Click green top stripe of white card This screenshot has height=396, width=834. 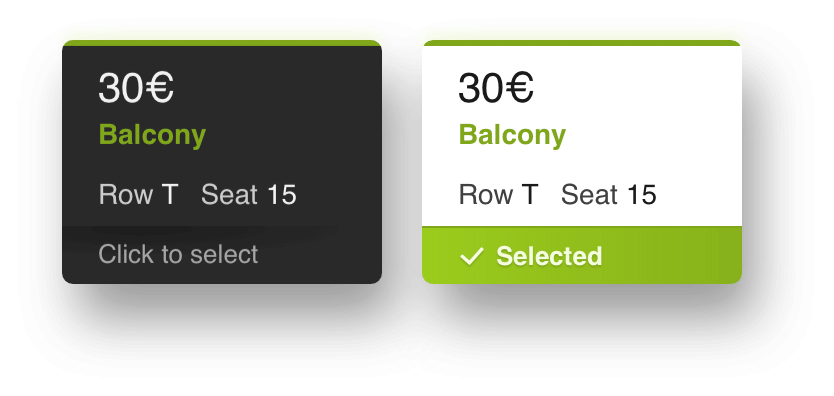click(x=582, y=43)
